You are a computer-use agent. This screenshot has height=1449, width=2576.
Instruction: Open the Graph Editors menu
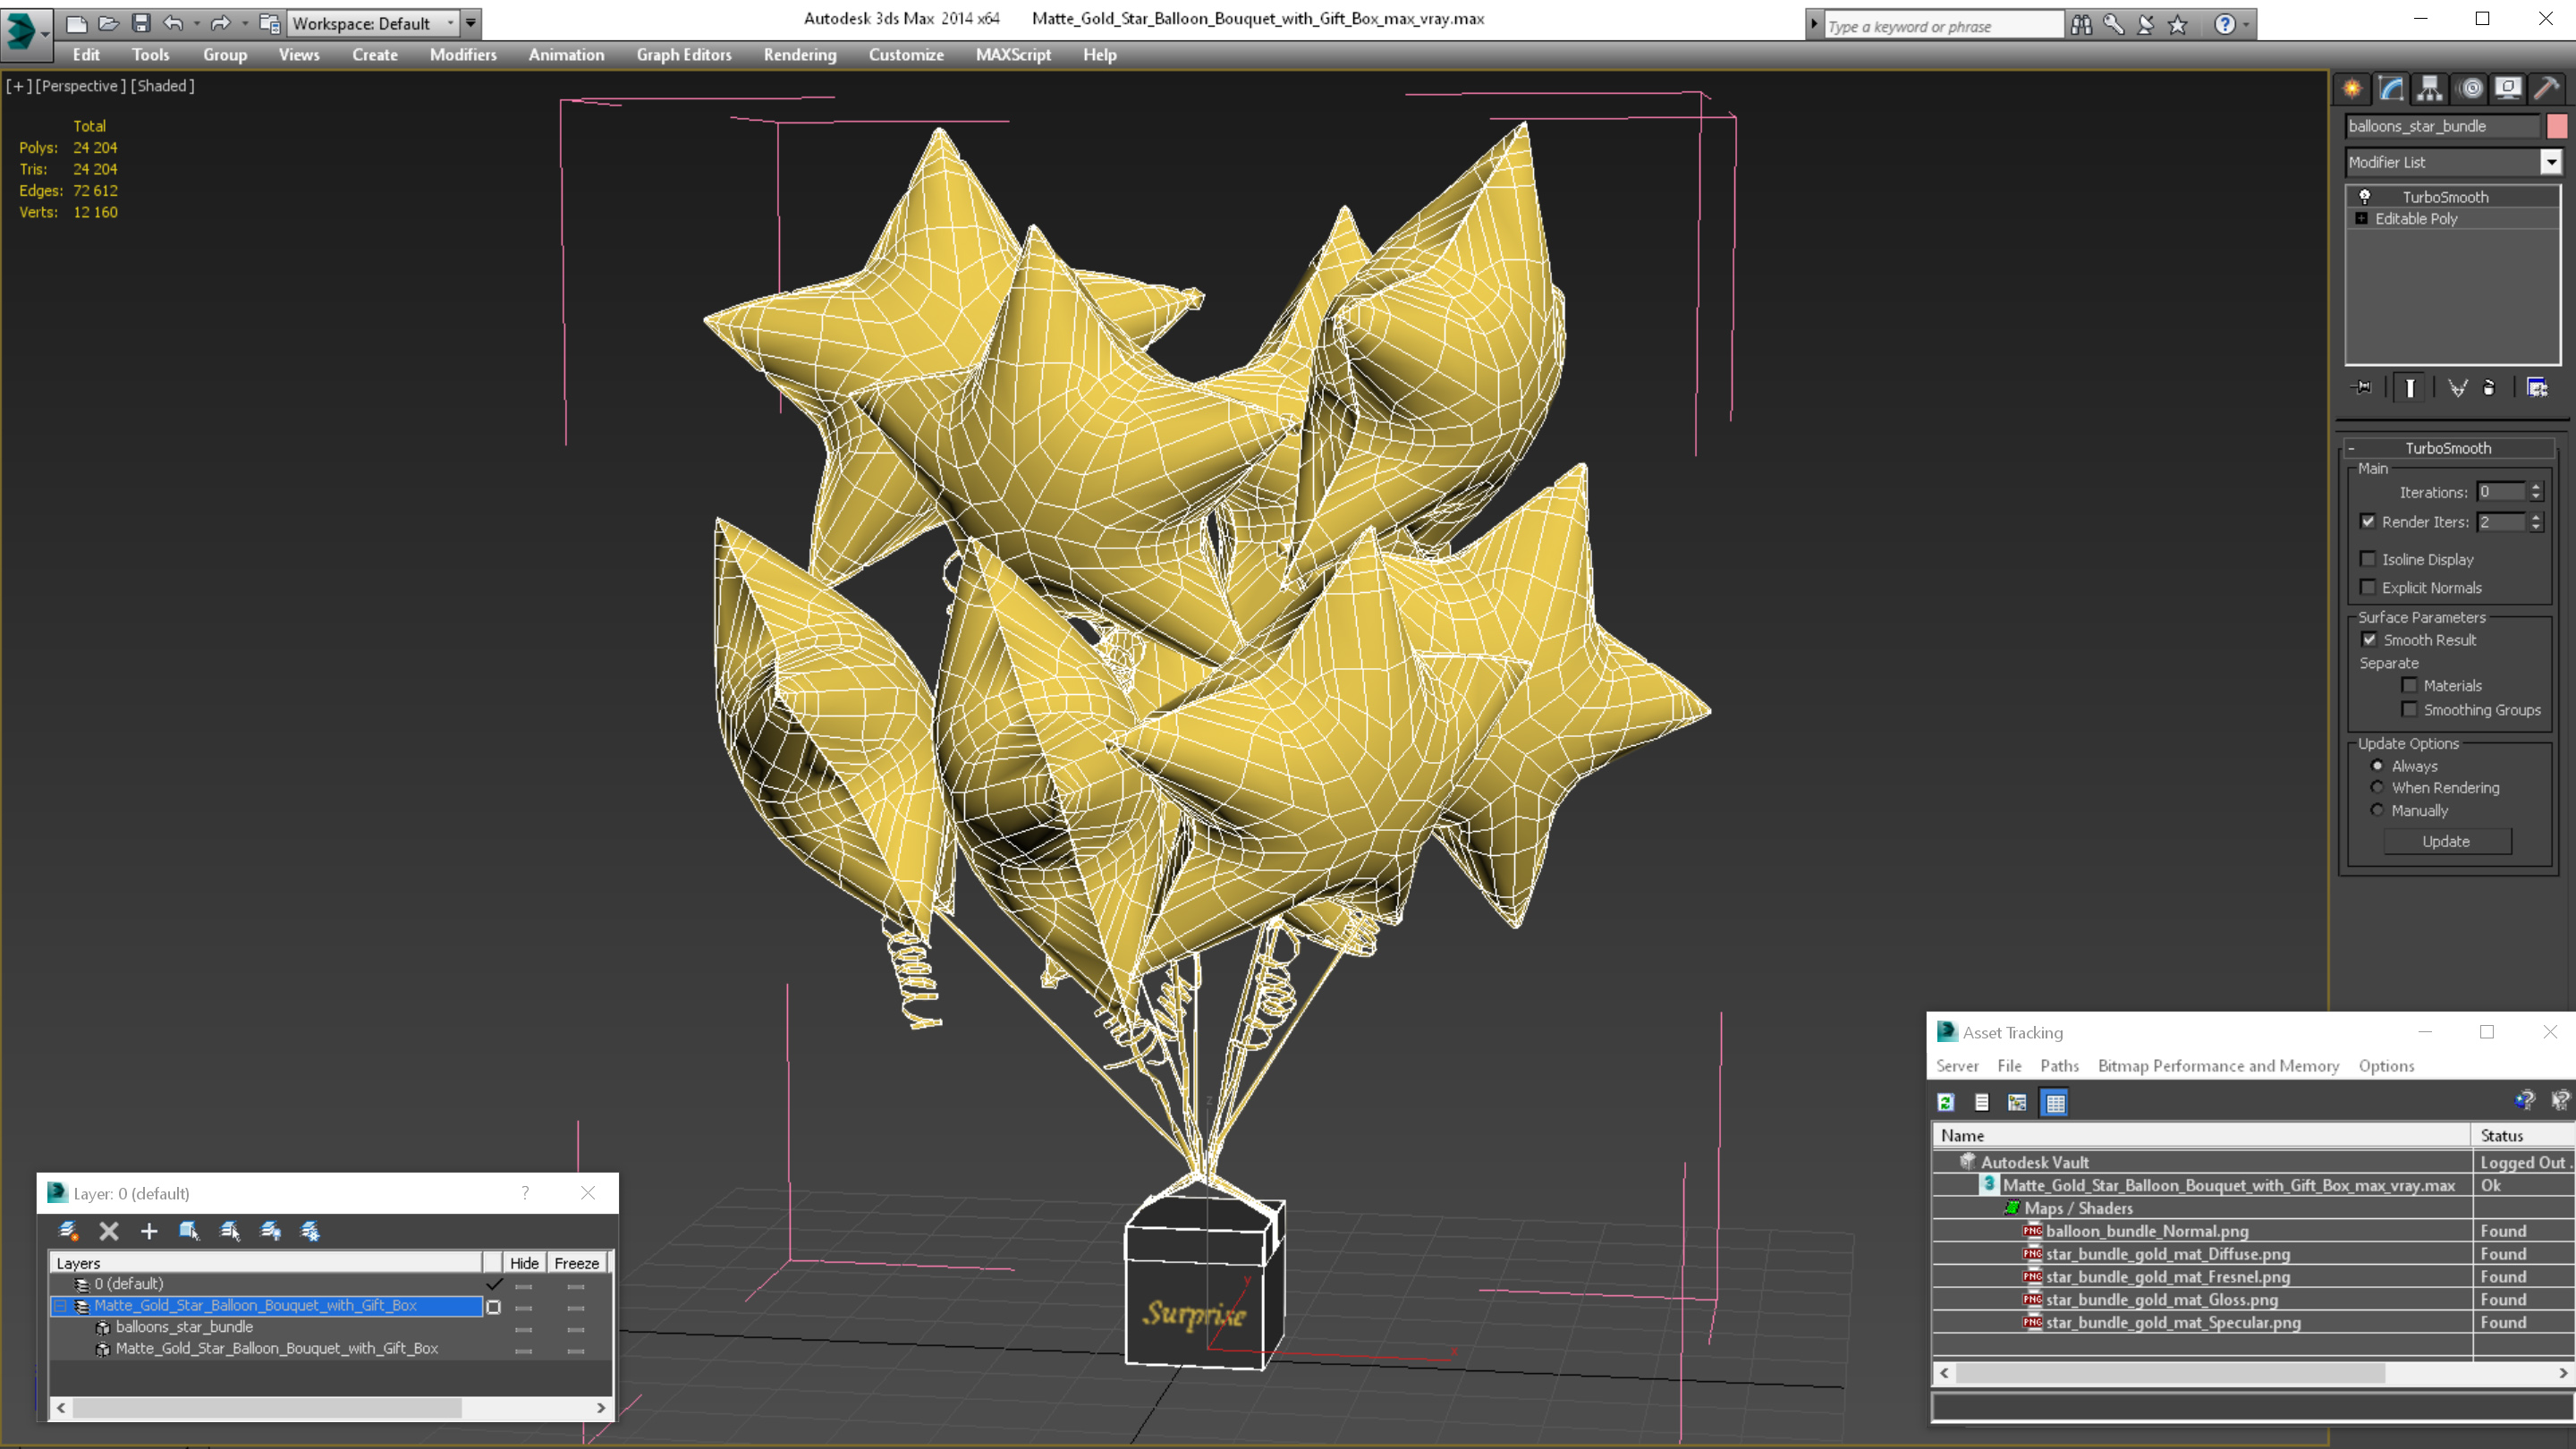point(684,55)
